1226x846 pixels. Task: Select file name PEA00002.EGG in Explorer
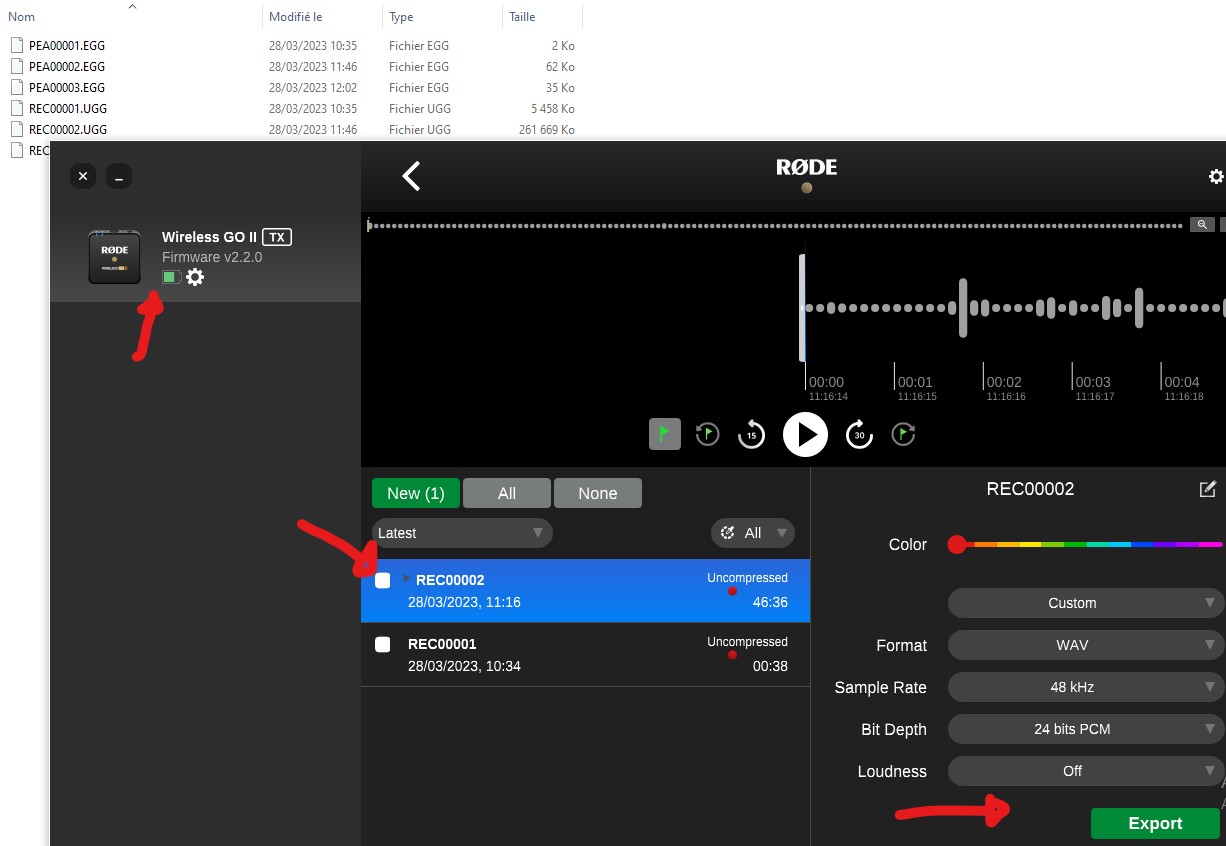67,66
